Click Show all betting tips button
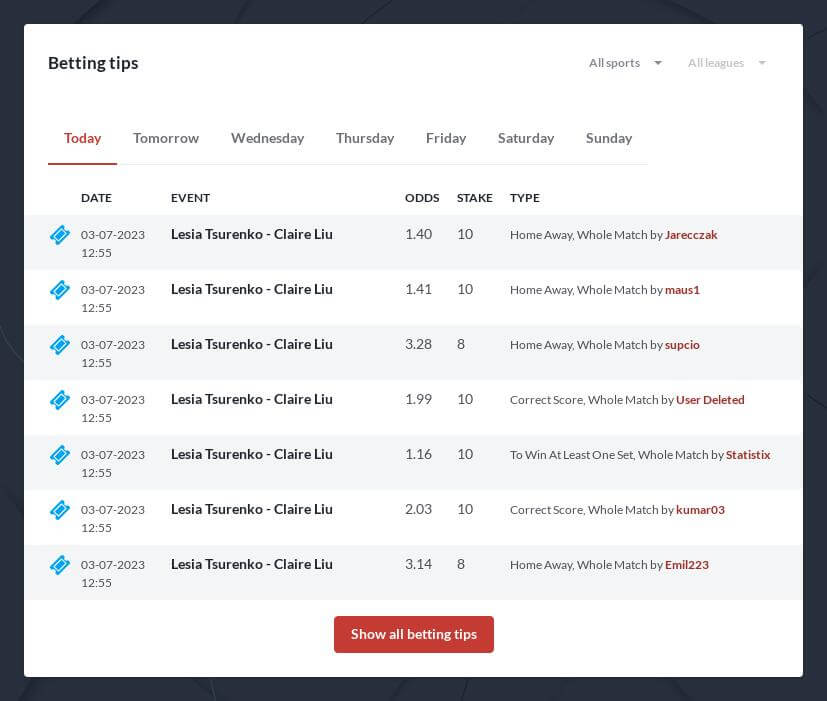 [414, 634]
